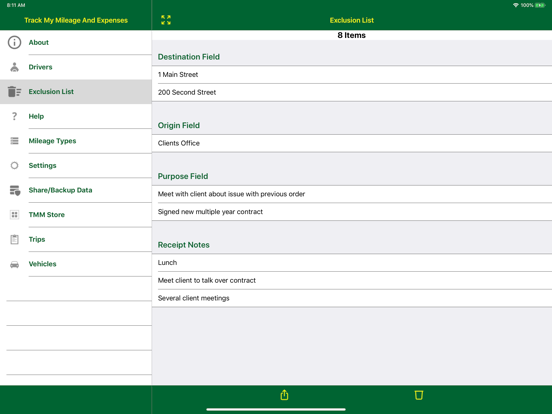Select 'Several client meetings' row
The width and height of the screenshot is (552, 414).
[x=352, y=298]
